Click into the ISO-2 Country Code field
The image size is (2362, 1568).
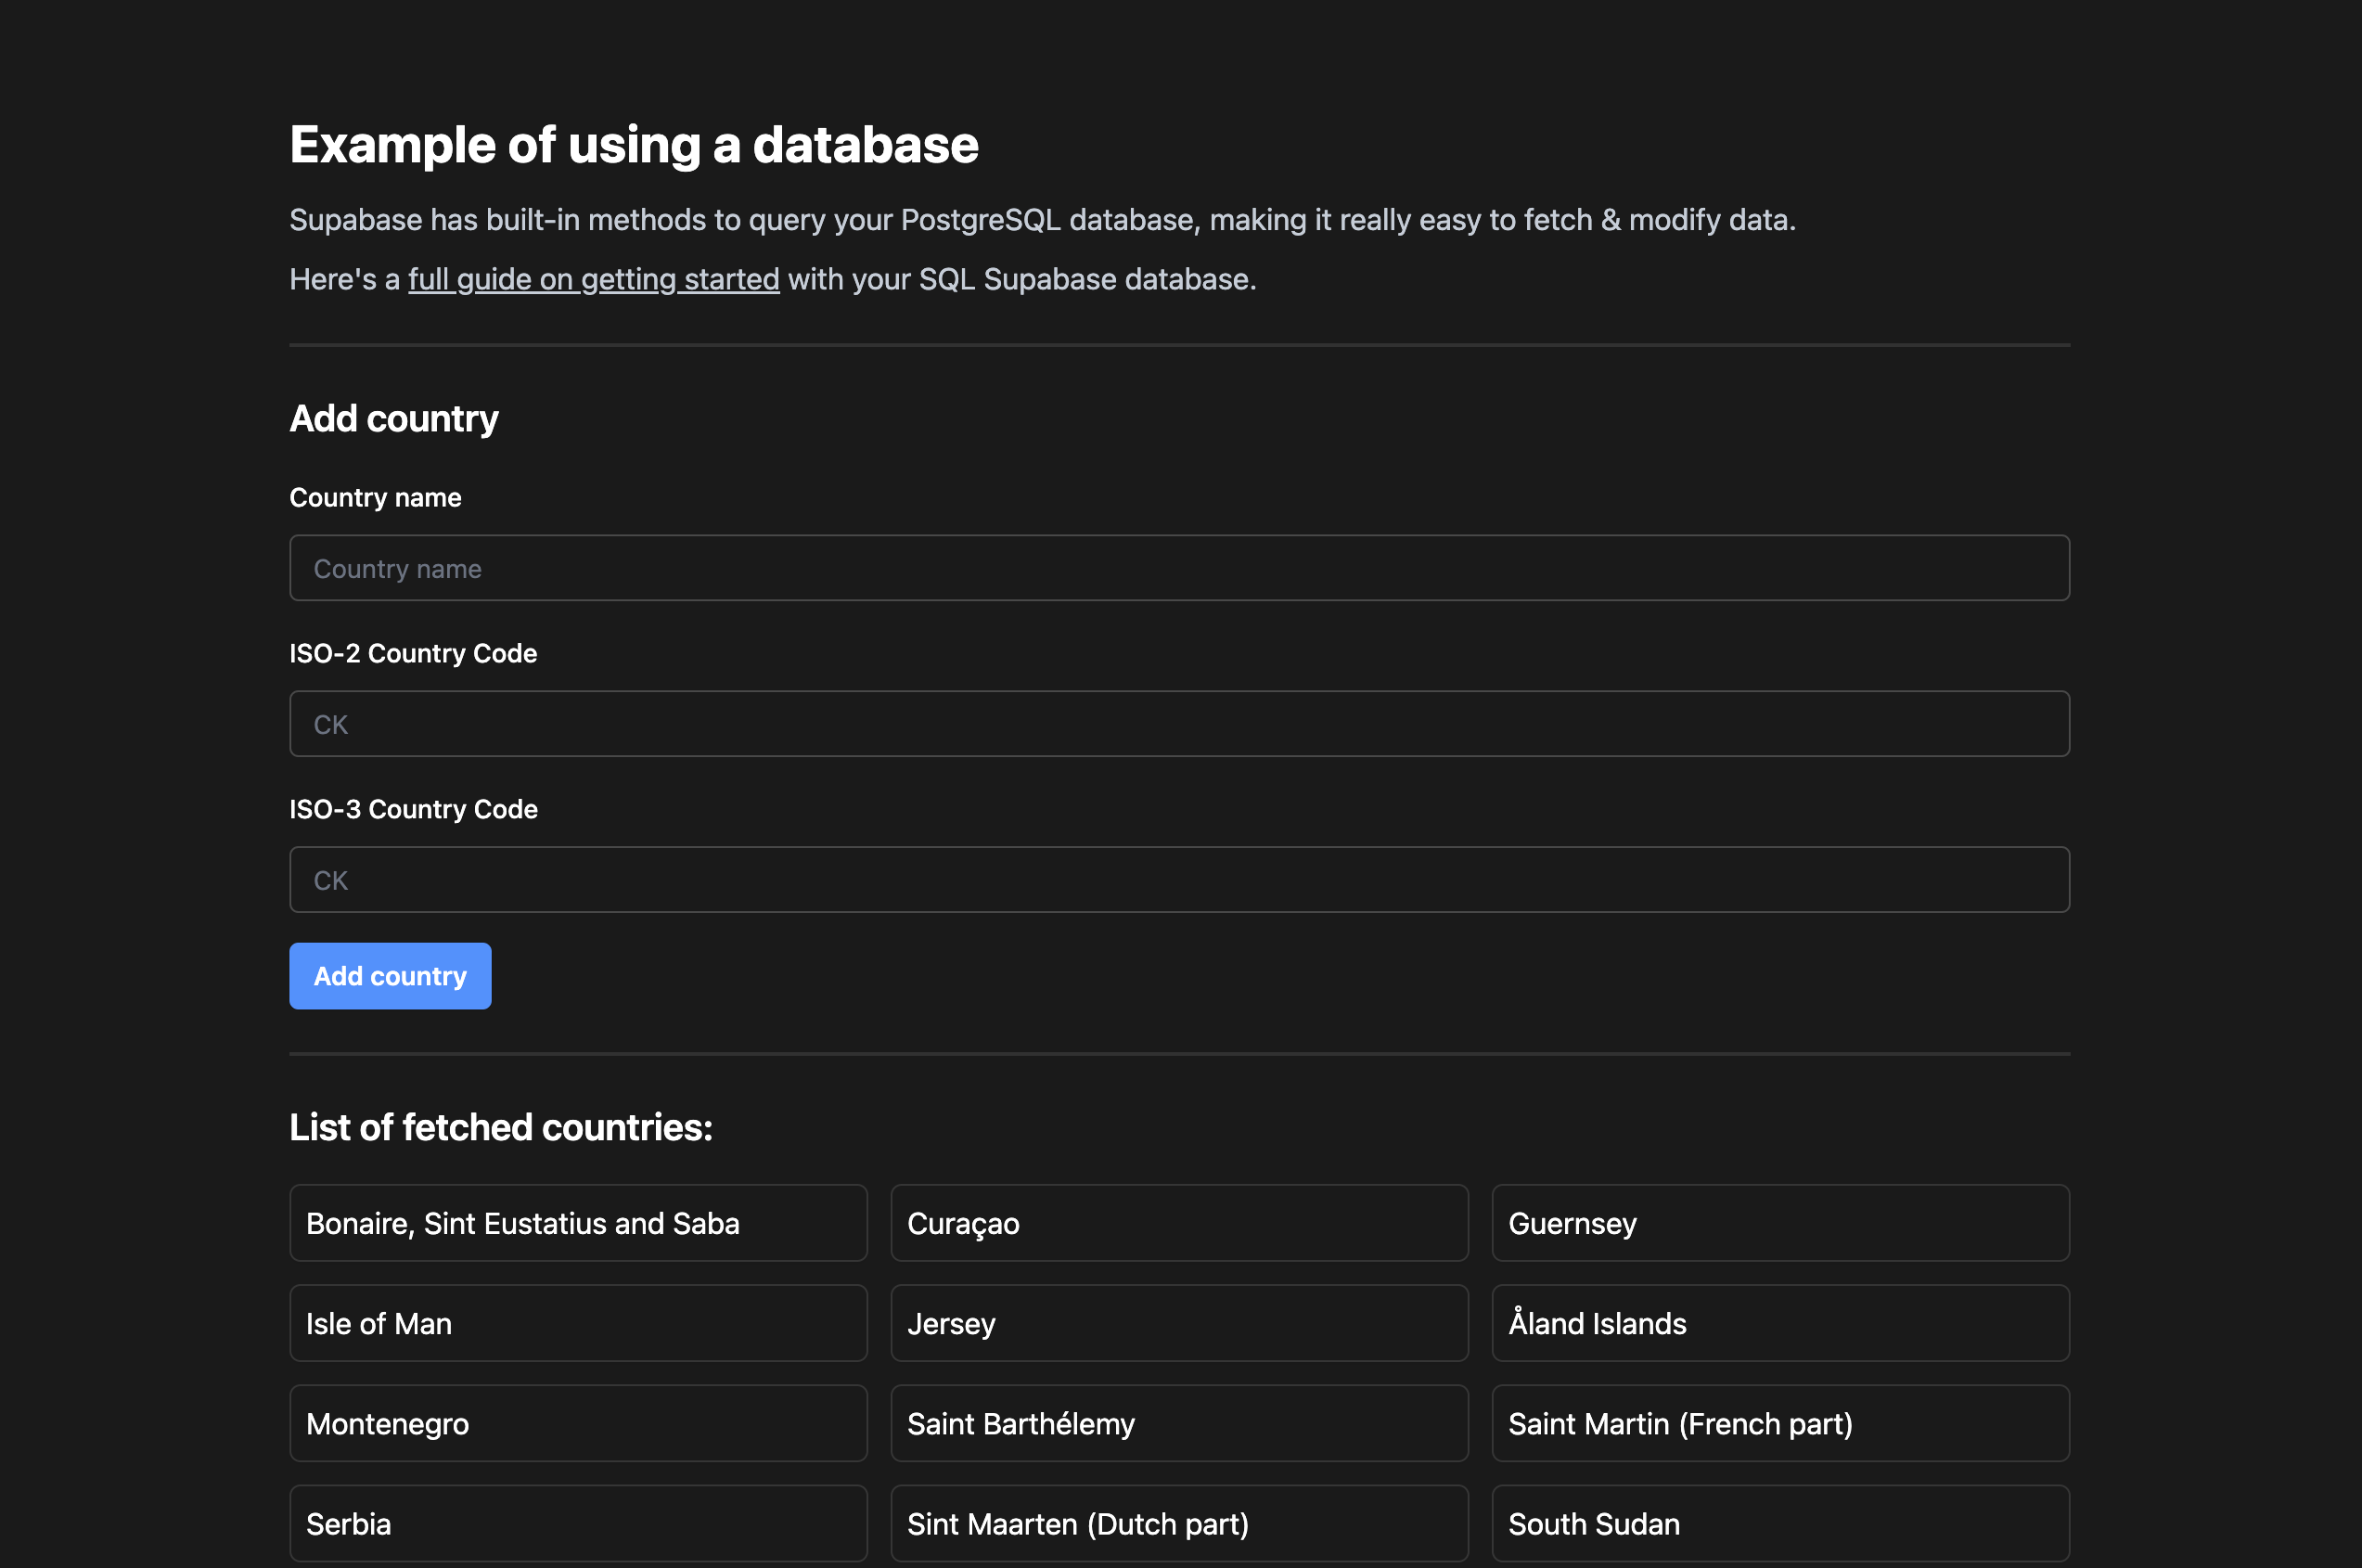(1179, 724)
